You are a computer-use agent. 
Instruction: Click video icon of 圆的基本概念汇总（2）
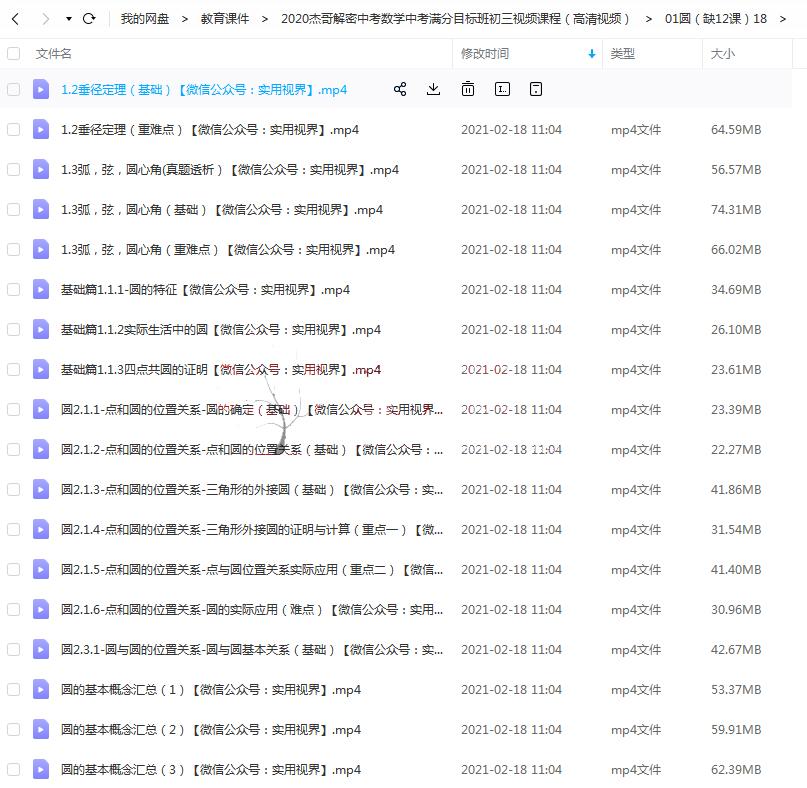[41, 729]
